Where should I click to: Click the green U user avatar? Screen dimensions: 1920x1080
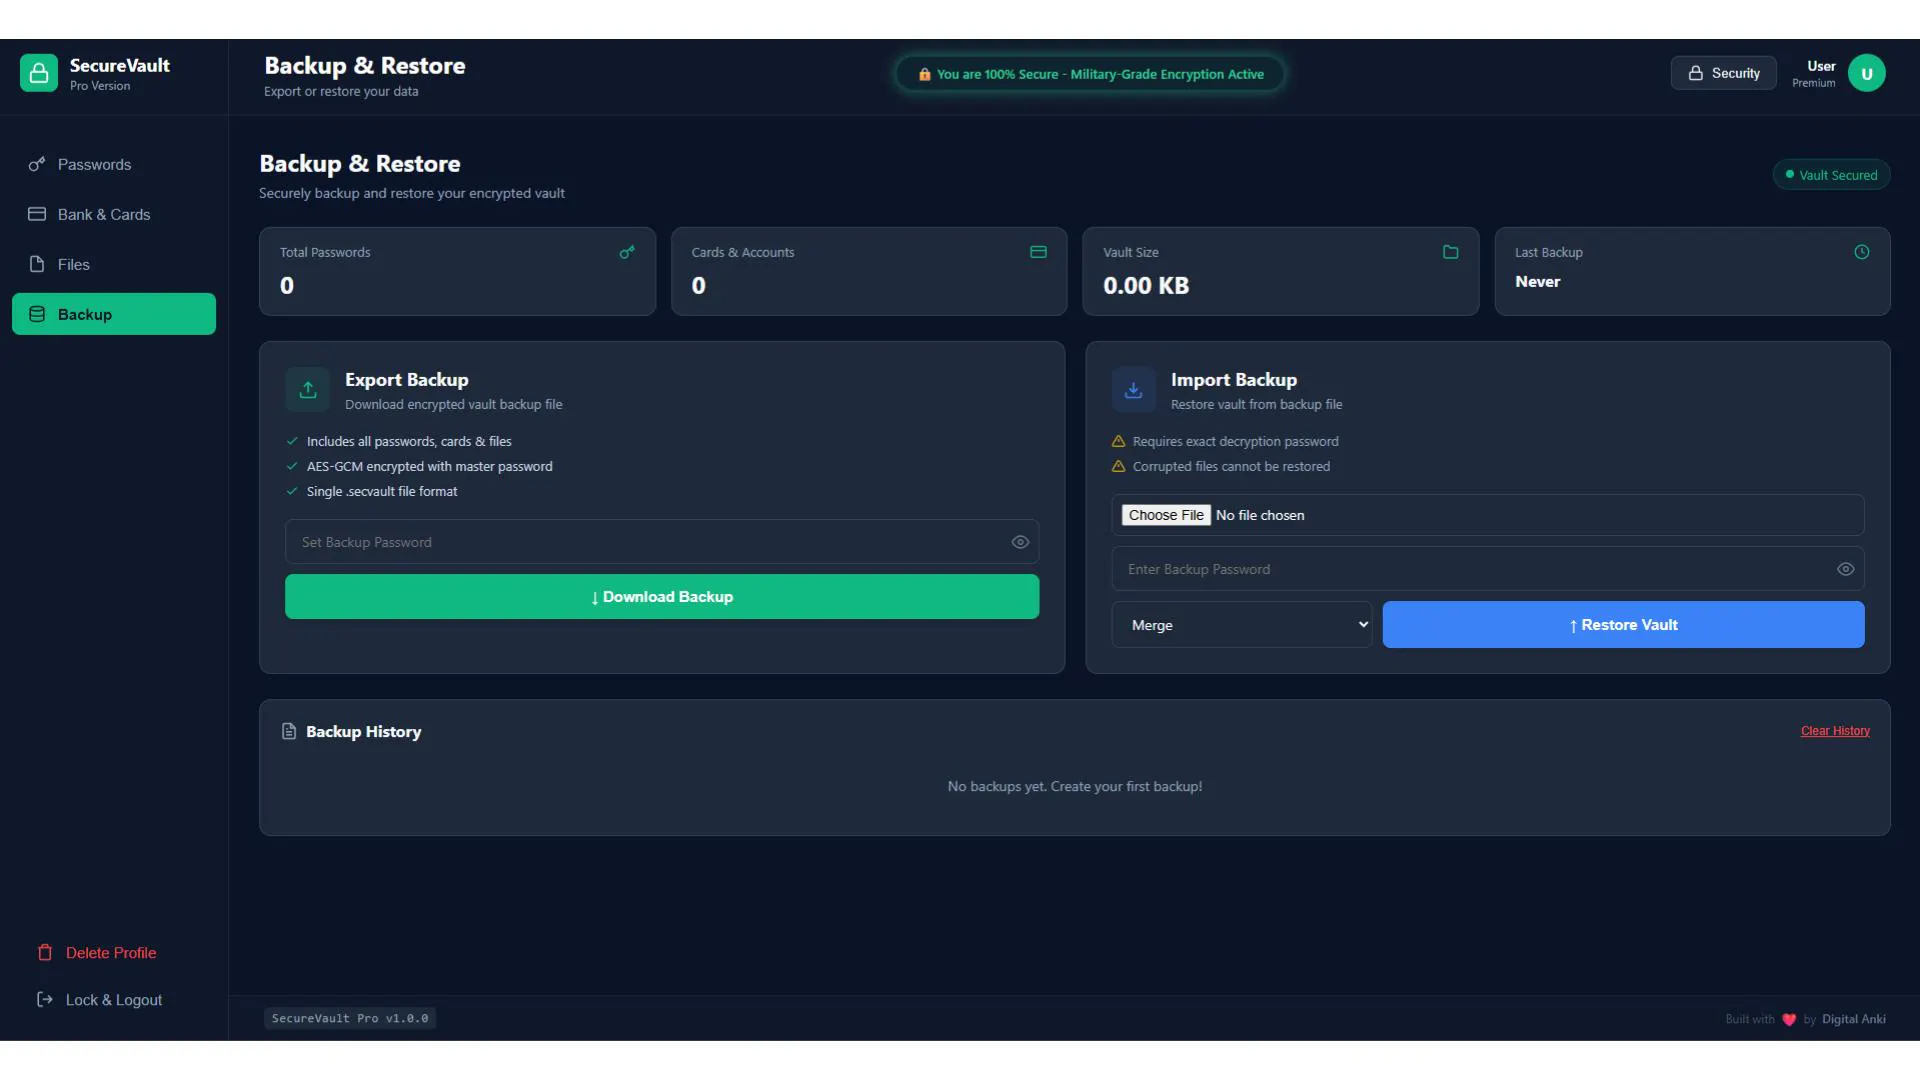[x=1867, y=73]
